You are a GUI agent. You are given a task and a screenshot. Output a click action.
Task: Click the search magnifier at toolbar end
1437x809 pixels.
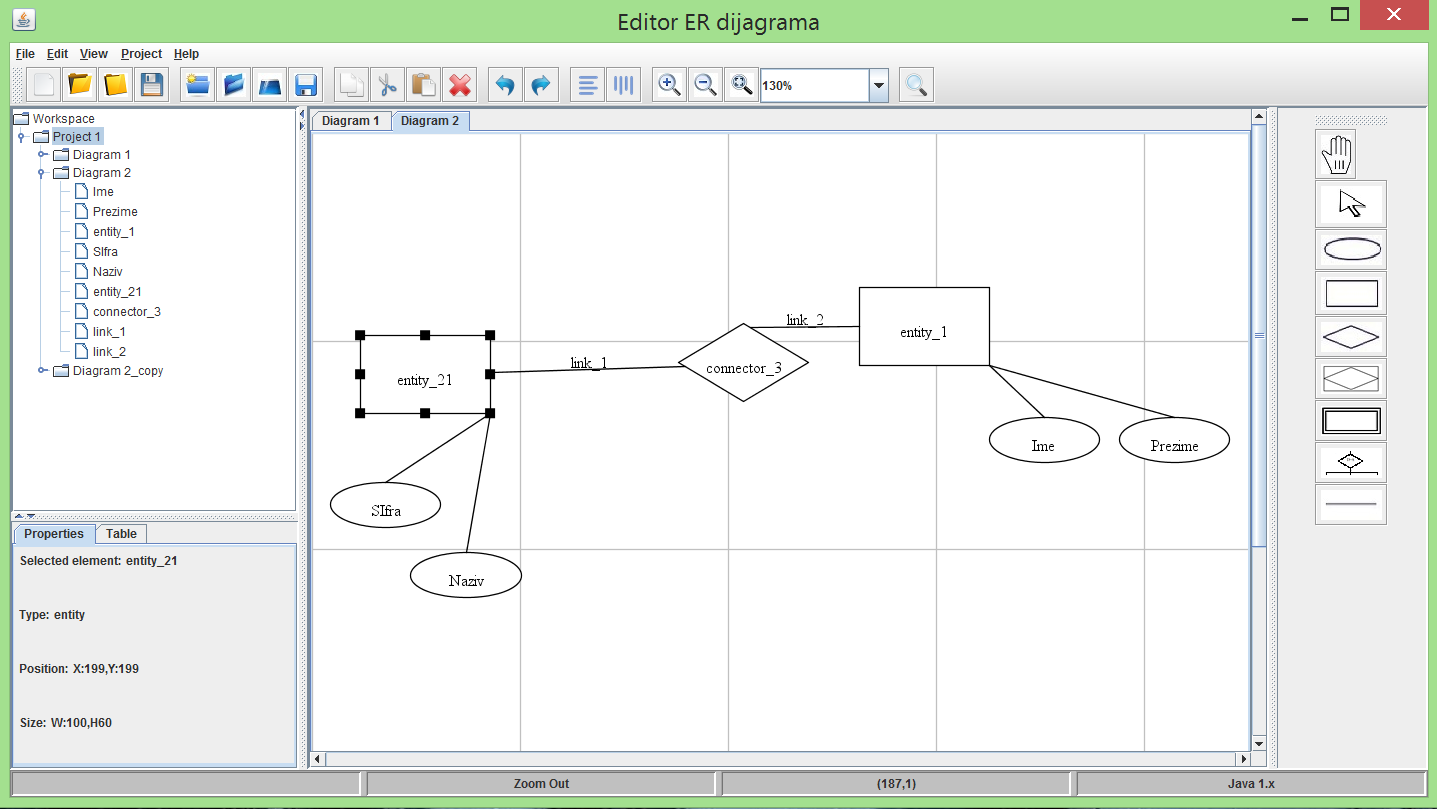pyautogui.click(x=916, y=85)
